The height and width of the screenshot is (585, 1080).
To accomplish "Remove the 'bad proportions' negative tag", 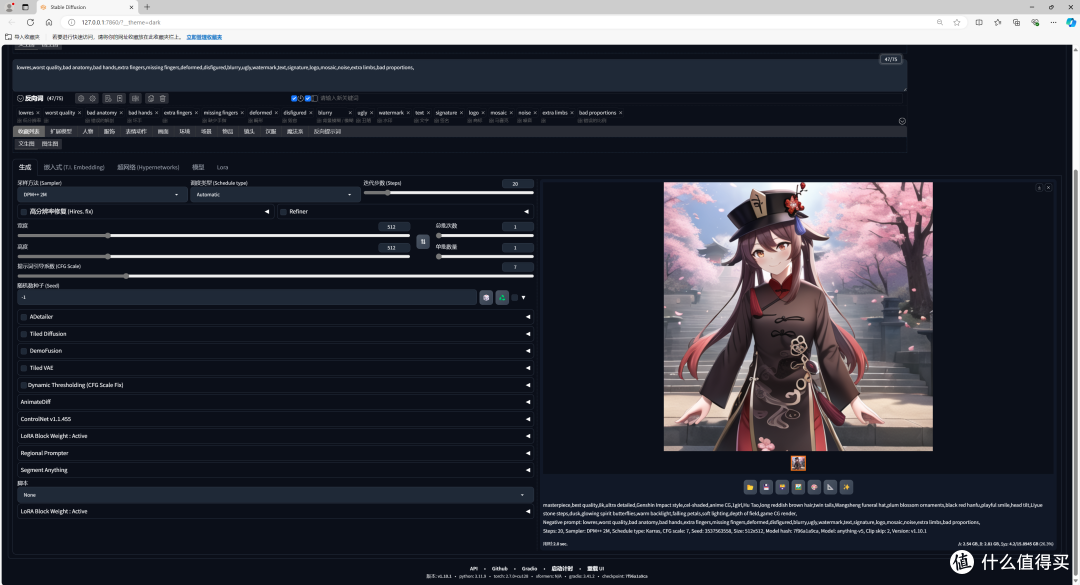I will click(621, 113).
